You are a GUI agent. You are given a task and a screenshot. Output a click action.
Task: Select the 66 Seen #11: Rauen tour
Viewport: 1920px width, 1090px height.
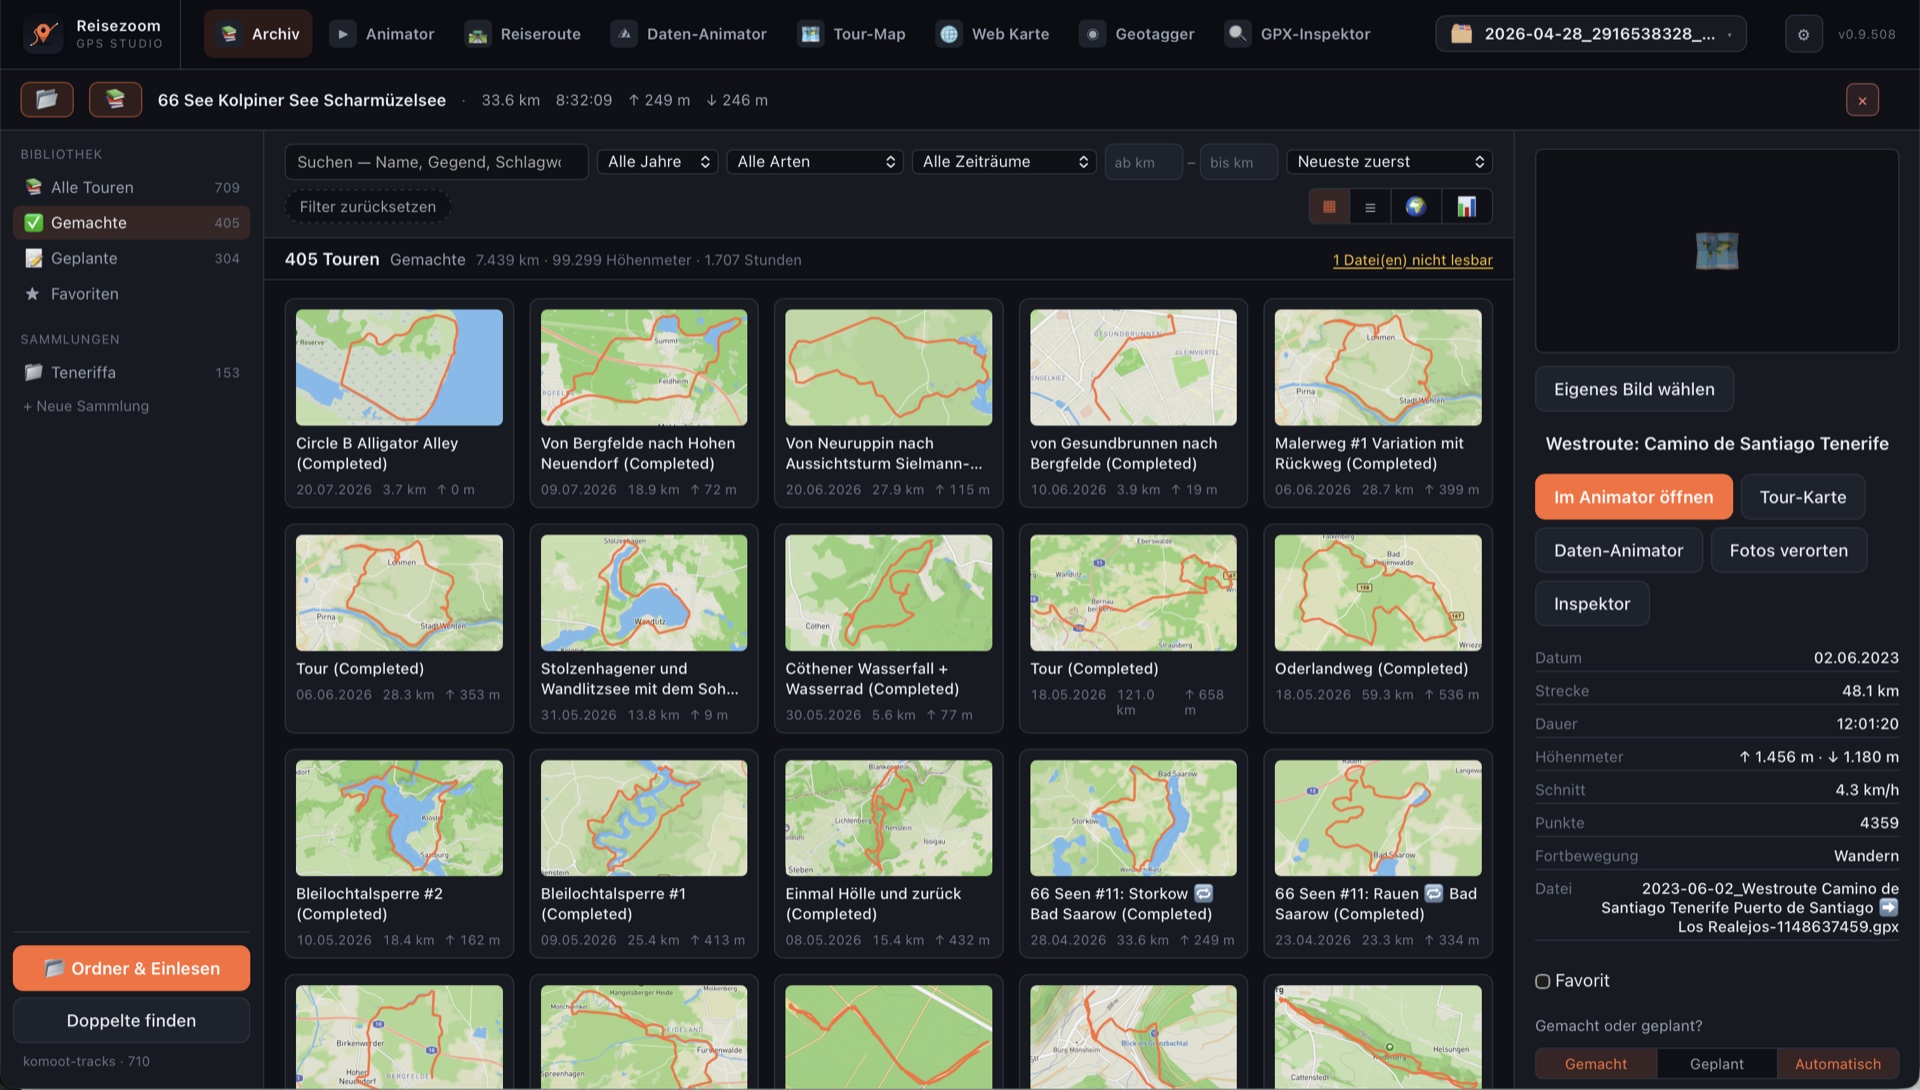(x=1378, y=854)
